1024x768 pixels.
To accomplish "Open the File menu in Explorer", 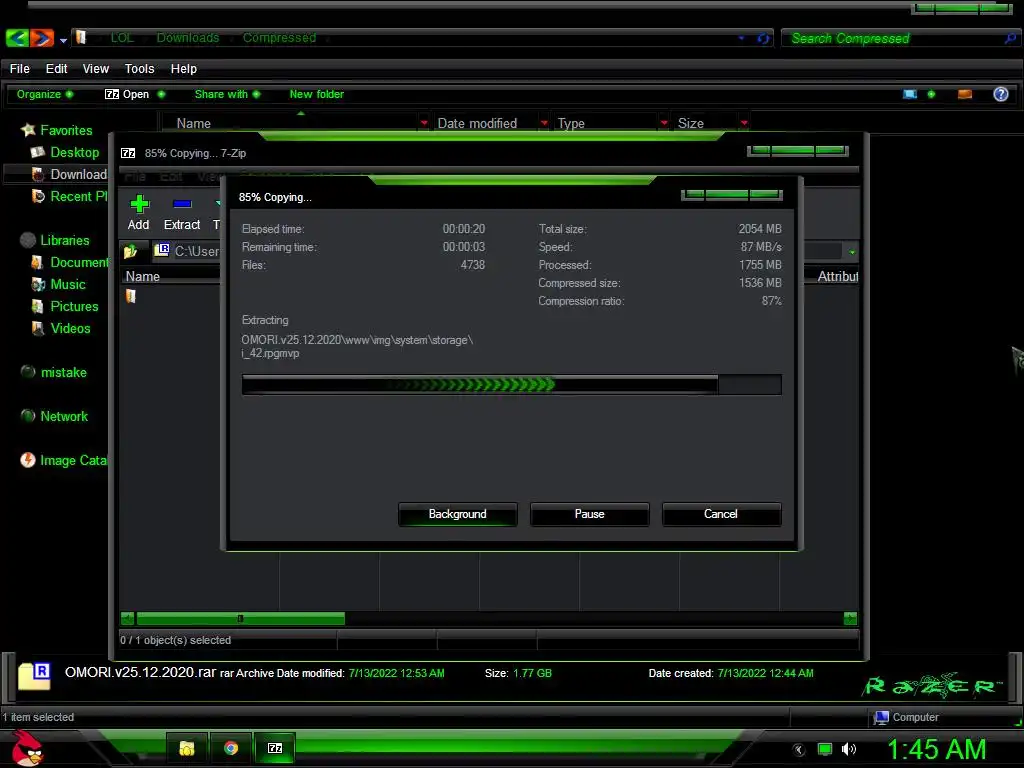I will point(20,69).
